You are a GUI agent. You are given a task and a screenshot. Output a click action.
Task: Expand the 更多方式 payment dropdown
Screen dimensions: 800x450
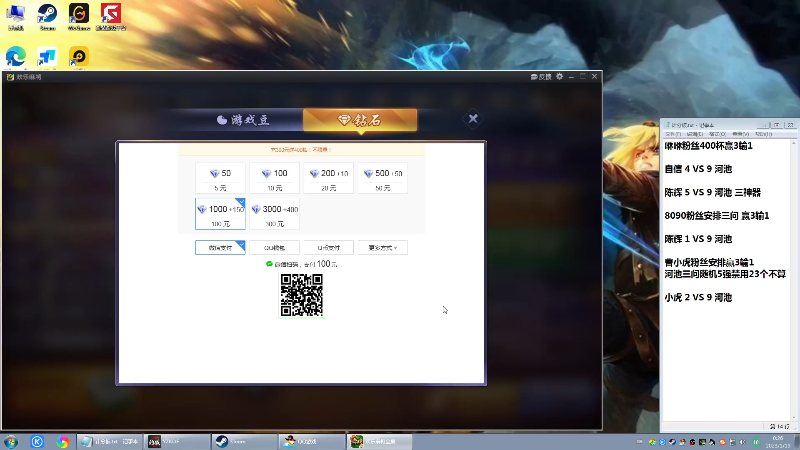[x=383, y=247]
